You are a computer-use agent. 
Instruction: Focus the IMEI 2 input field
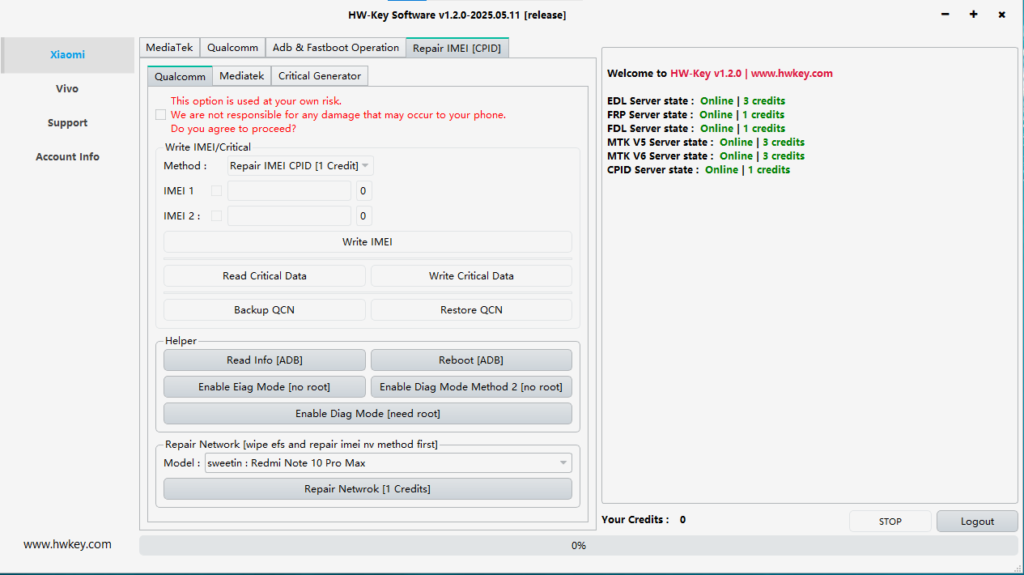click(x=289, y=216)
